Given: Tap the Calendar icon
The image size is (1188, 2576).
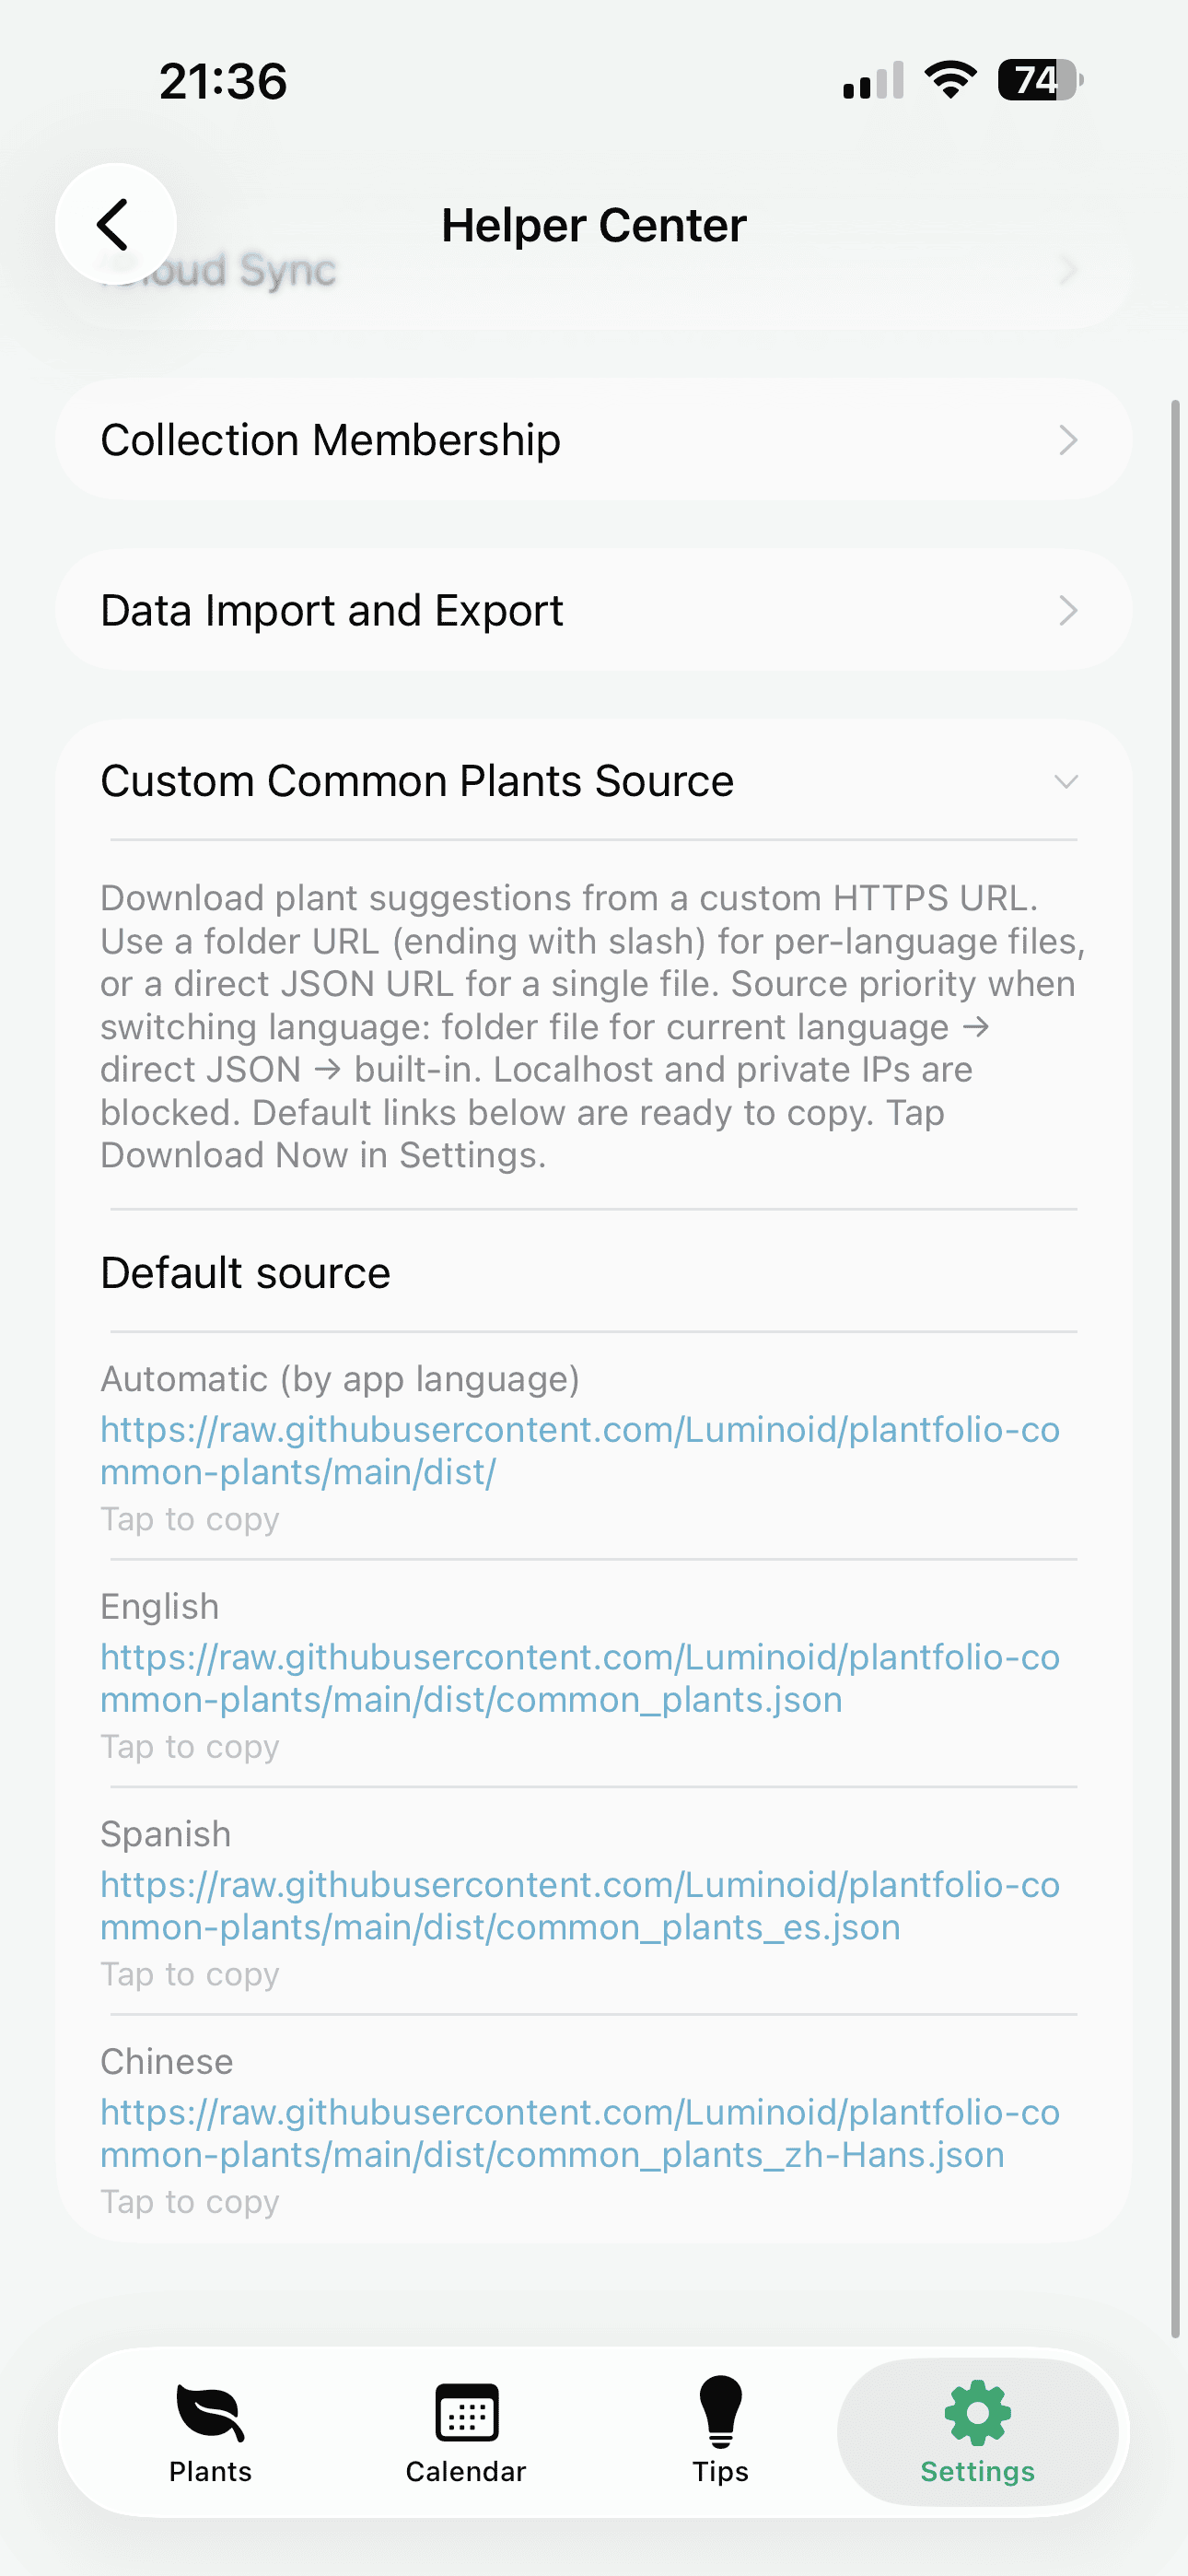Looking at the screenshot, I should point(465,2408).
